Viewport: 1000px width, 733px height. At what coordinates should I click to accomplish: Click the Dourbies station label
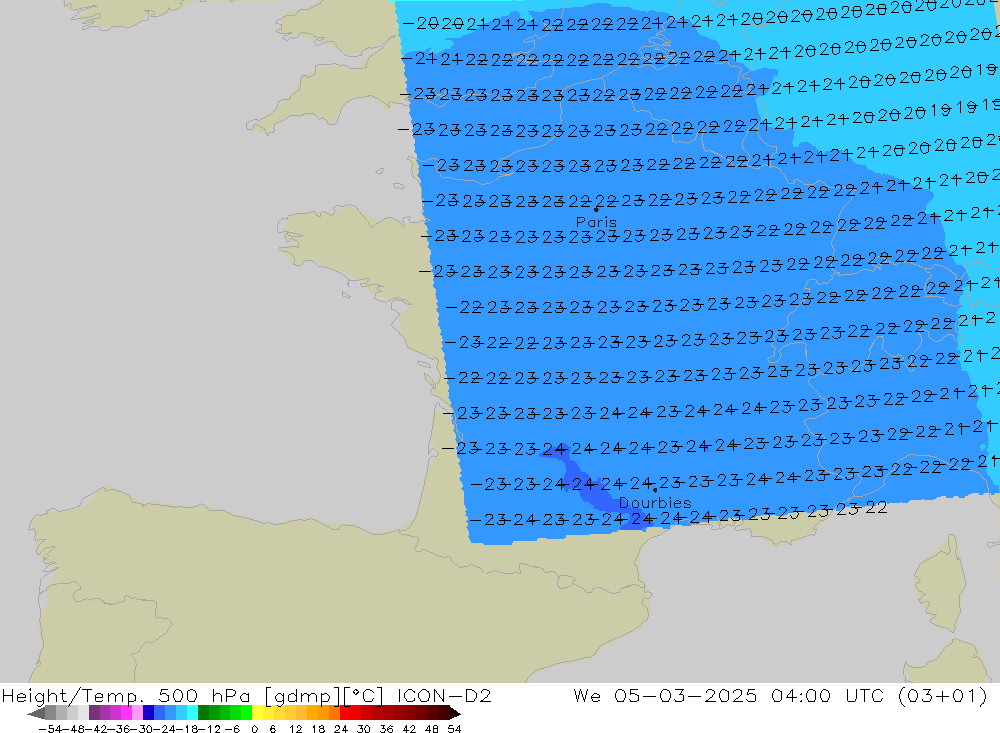click(x=655, y=503)
